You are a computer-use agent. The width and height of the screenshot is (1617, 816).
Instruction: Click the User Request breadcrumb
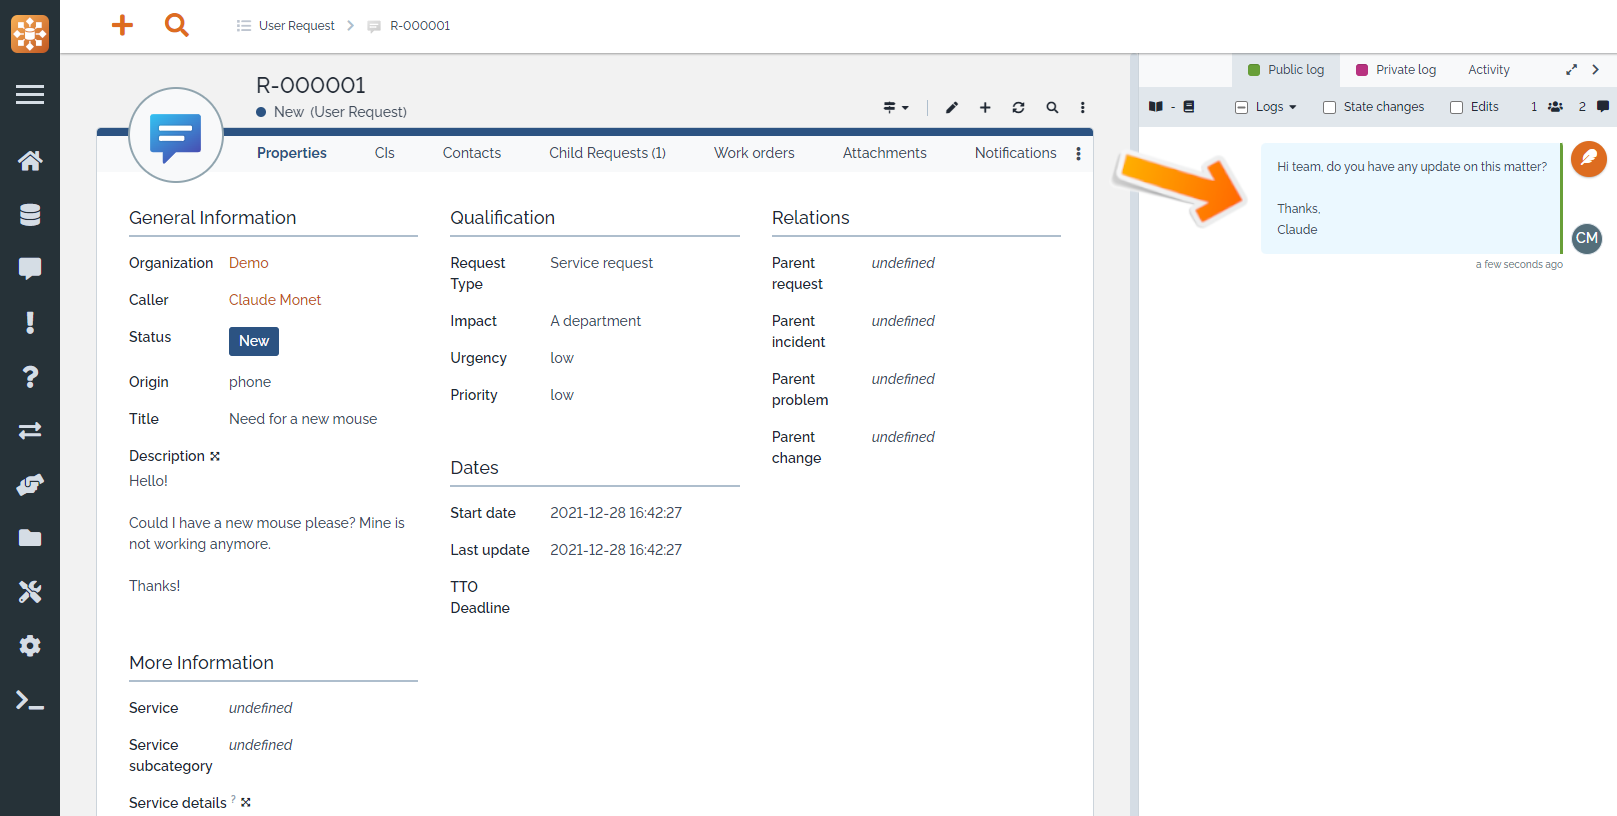coord(296,26)
